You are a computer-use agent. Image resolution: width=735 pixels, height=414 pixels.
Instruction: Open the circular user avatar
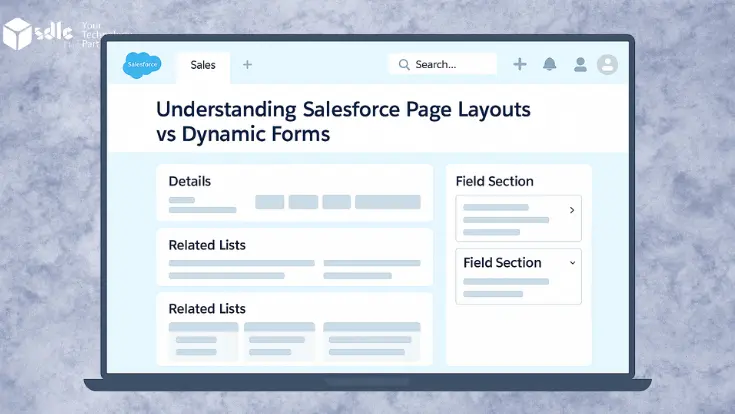click(608, 65)
